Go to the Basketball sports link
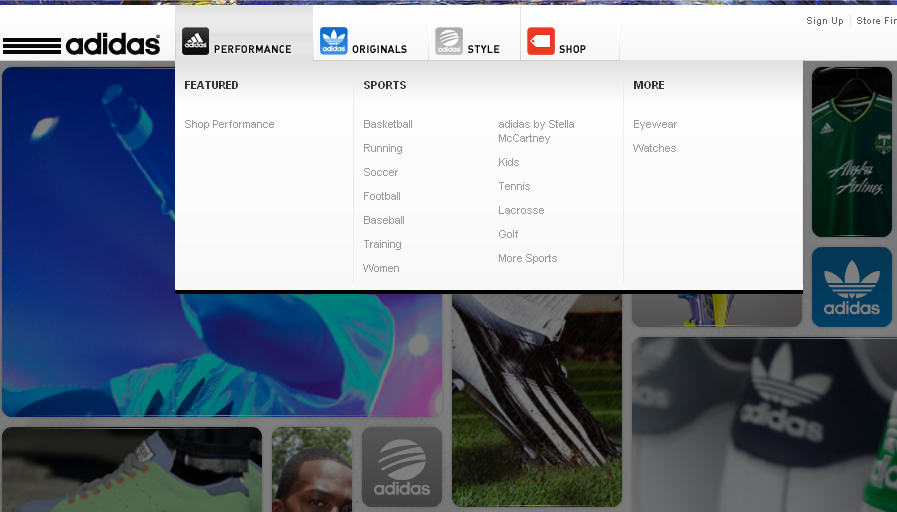 coord(388,124)
